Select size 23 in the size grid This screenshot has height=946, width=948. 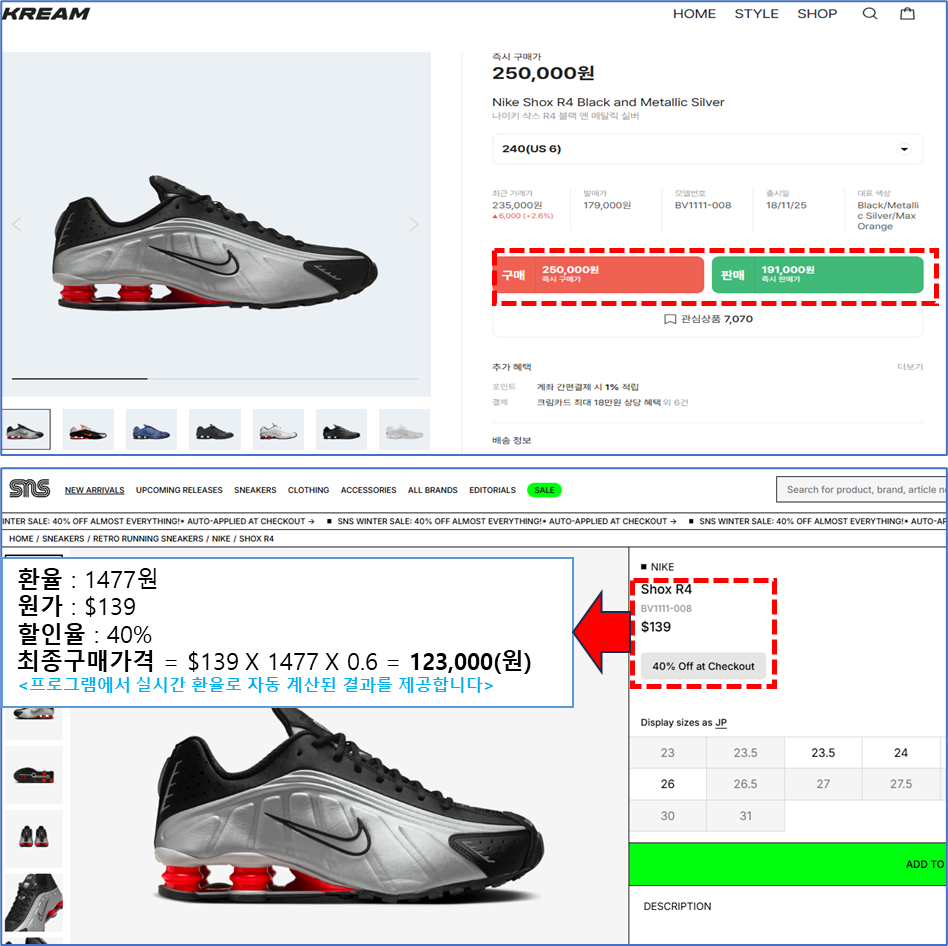667,753
